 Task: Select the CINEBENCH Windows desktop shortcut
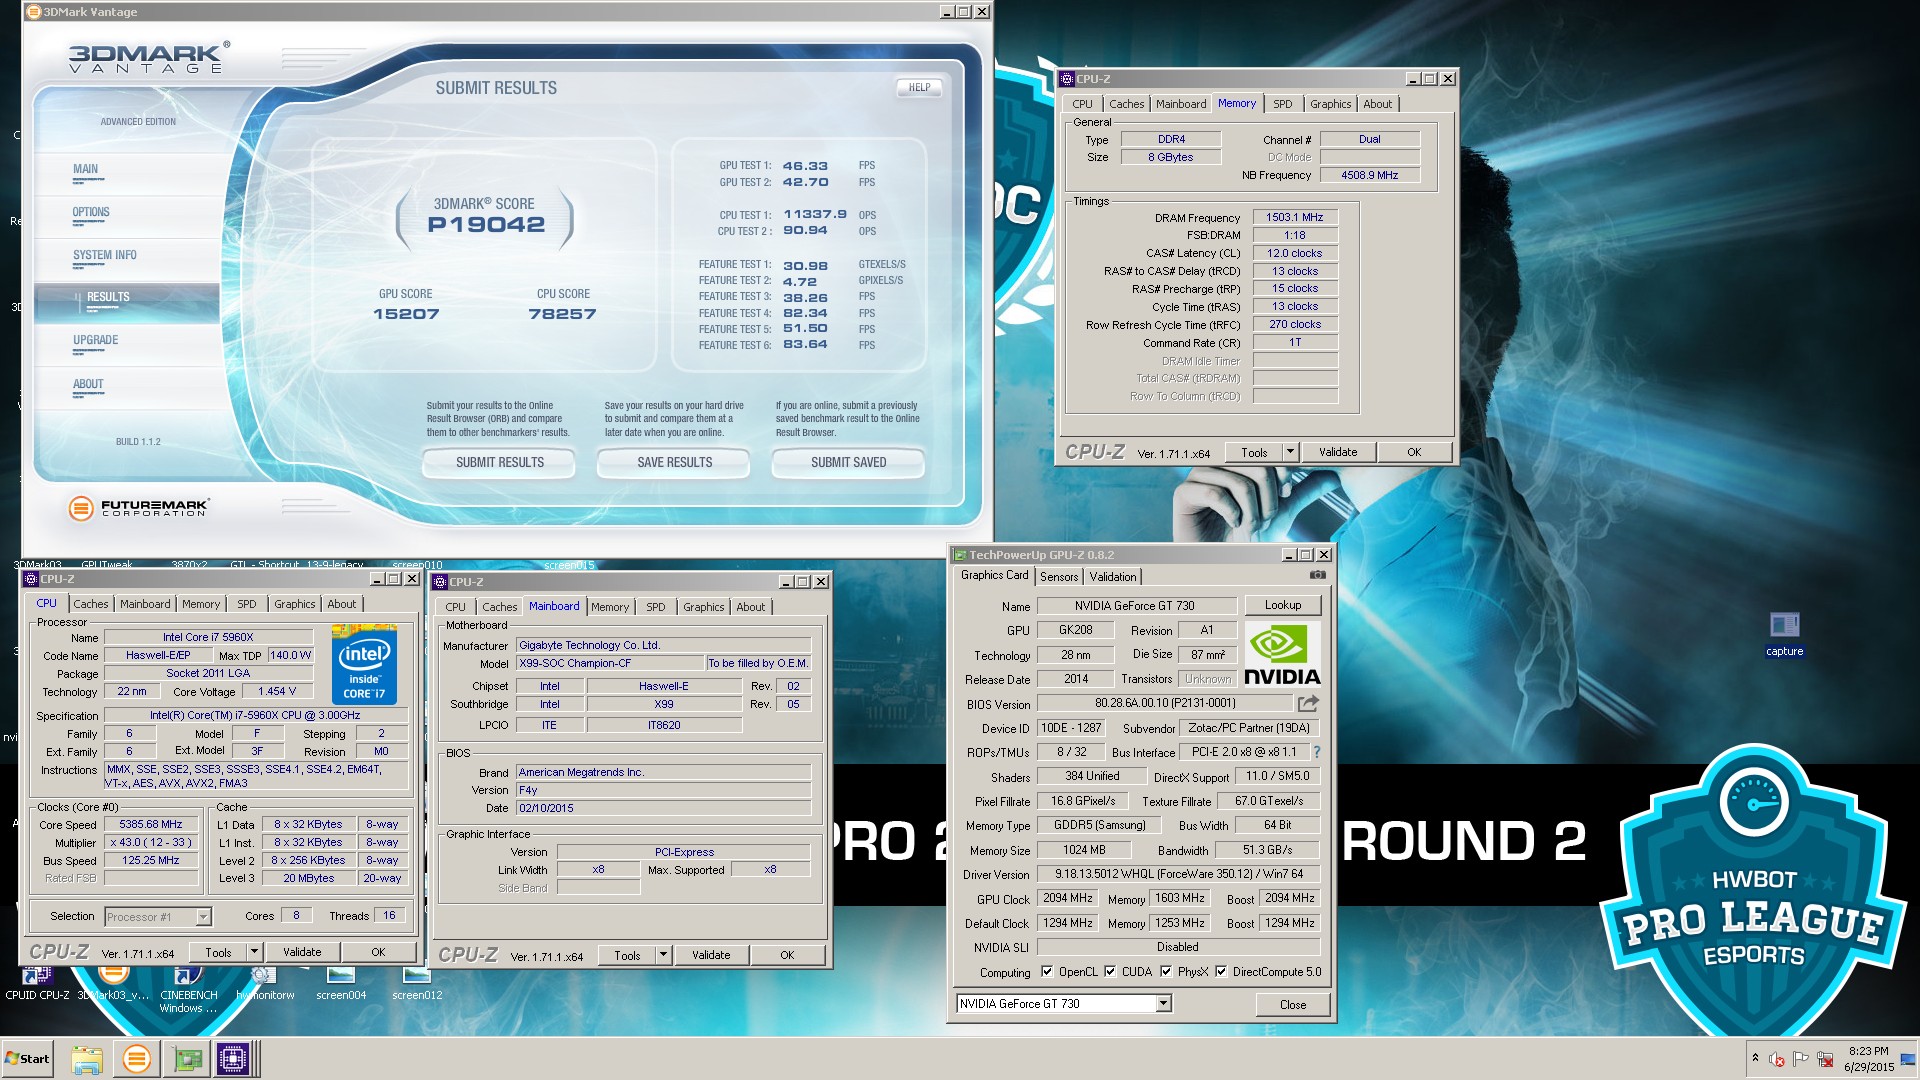coord(188,989)
